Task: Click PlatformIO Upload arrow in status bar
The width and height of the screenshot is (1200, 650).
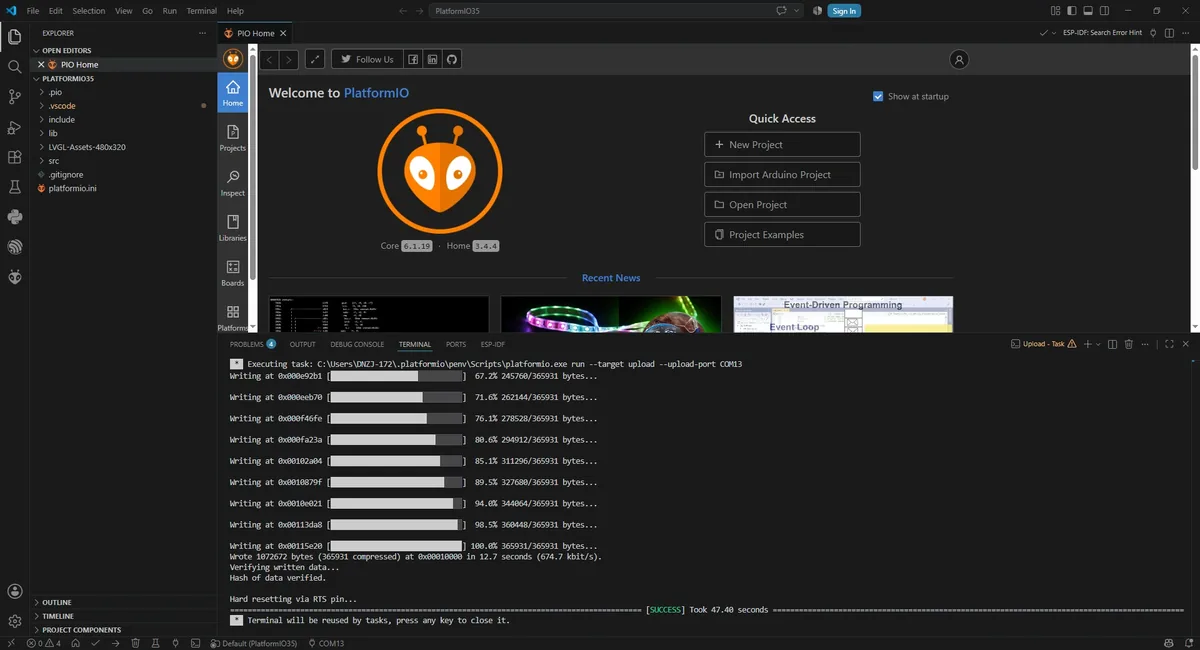Action: [x=115, y=643]
